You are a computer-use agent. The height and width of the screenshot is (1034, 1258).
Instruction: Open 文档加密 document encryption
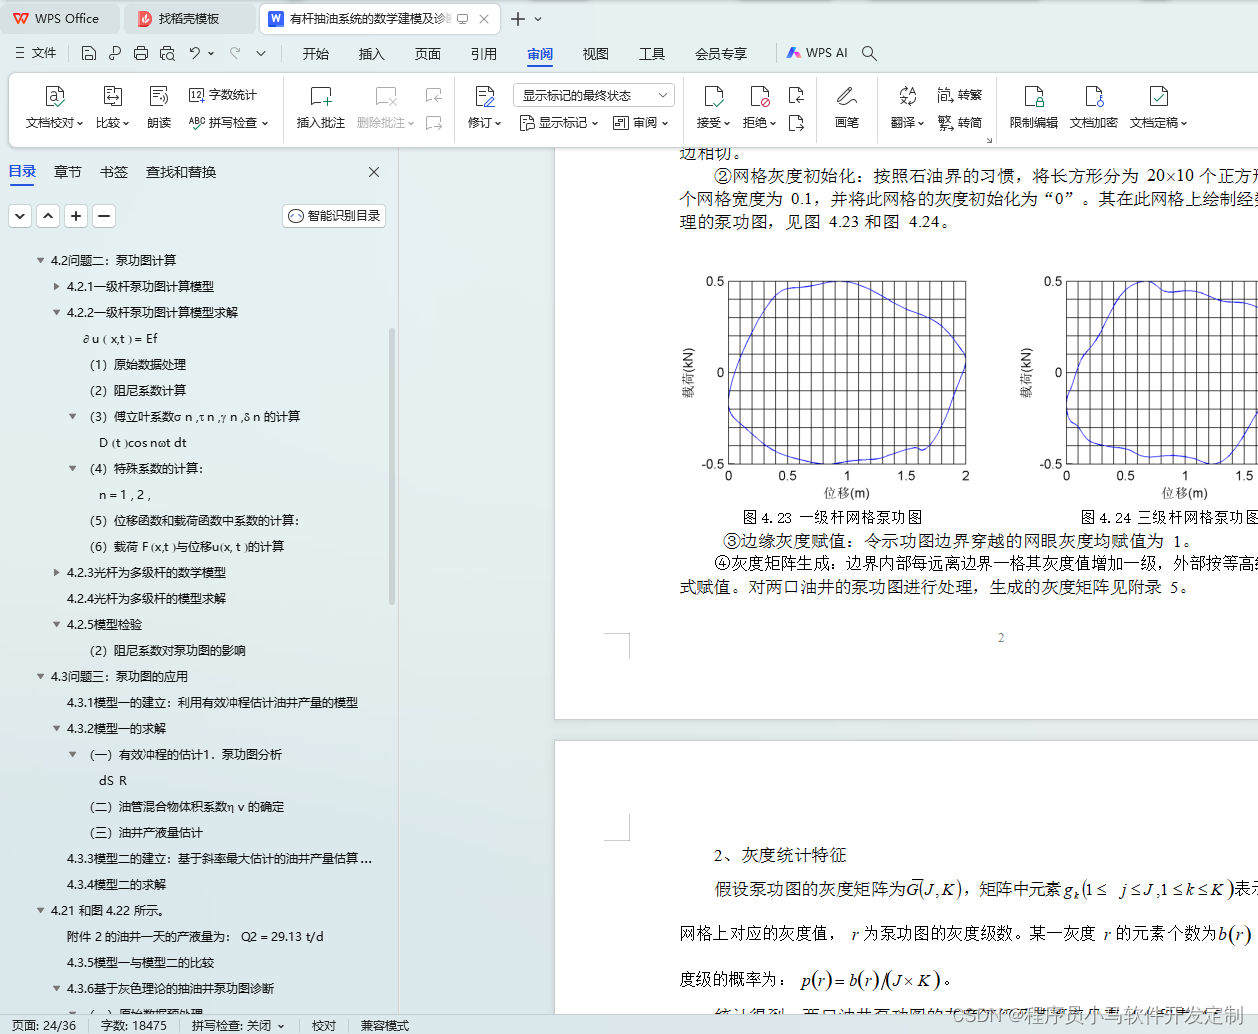pos(1094,108)
